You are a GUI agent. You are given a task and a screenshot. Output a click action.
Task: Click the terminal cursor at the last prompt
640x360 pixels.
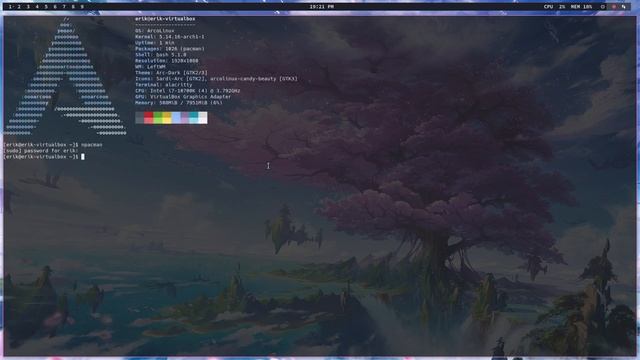tap(83, 157)
